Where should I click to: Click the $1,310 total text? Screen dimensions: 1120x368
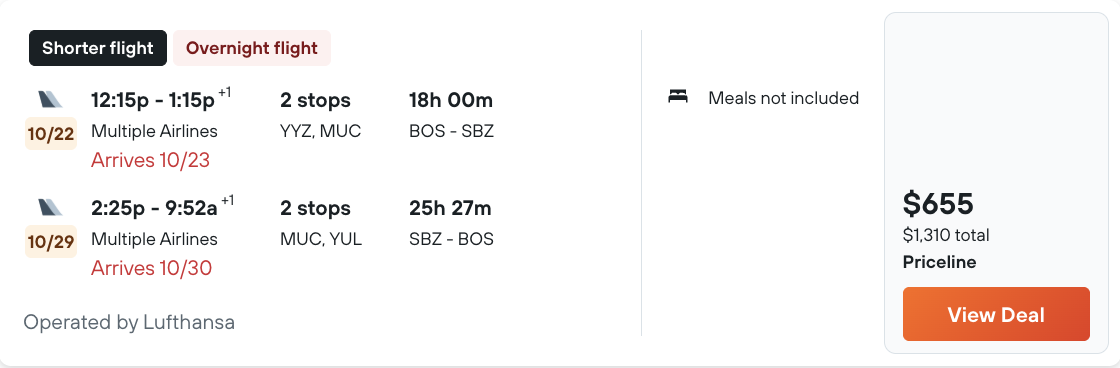tap(946, 234)
